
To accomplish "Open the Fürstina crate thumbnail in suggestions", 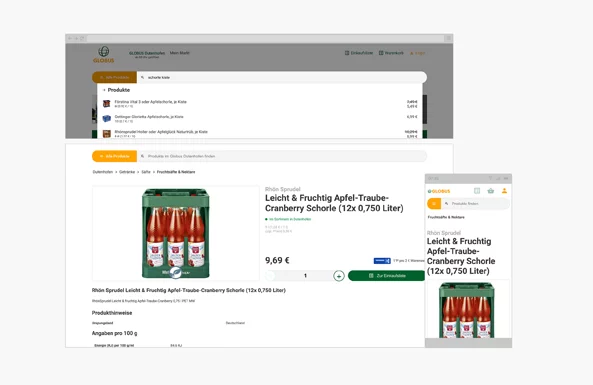I will tap(107, 104).
